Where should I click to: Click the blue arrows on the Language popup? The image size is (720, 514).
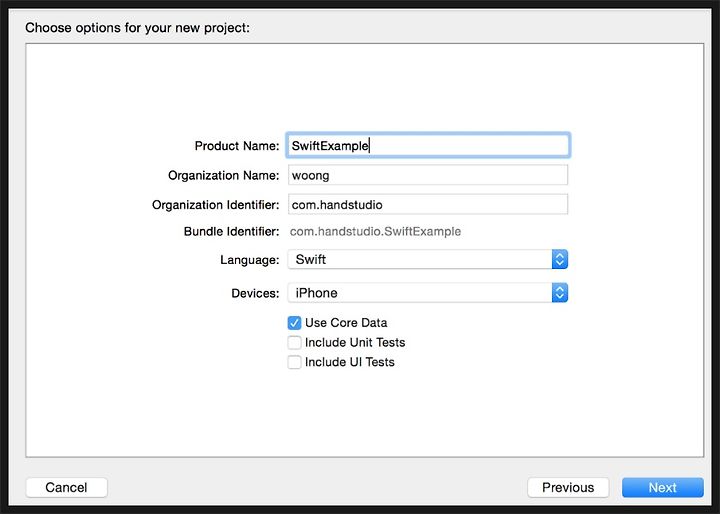tap(559, 260)
